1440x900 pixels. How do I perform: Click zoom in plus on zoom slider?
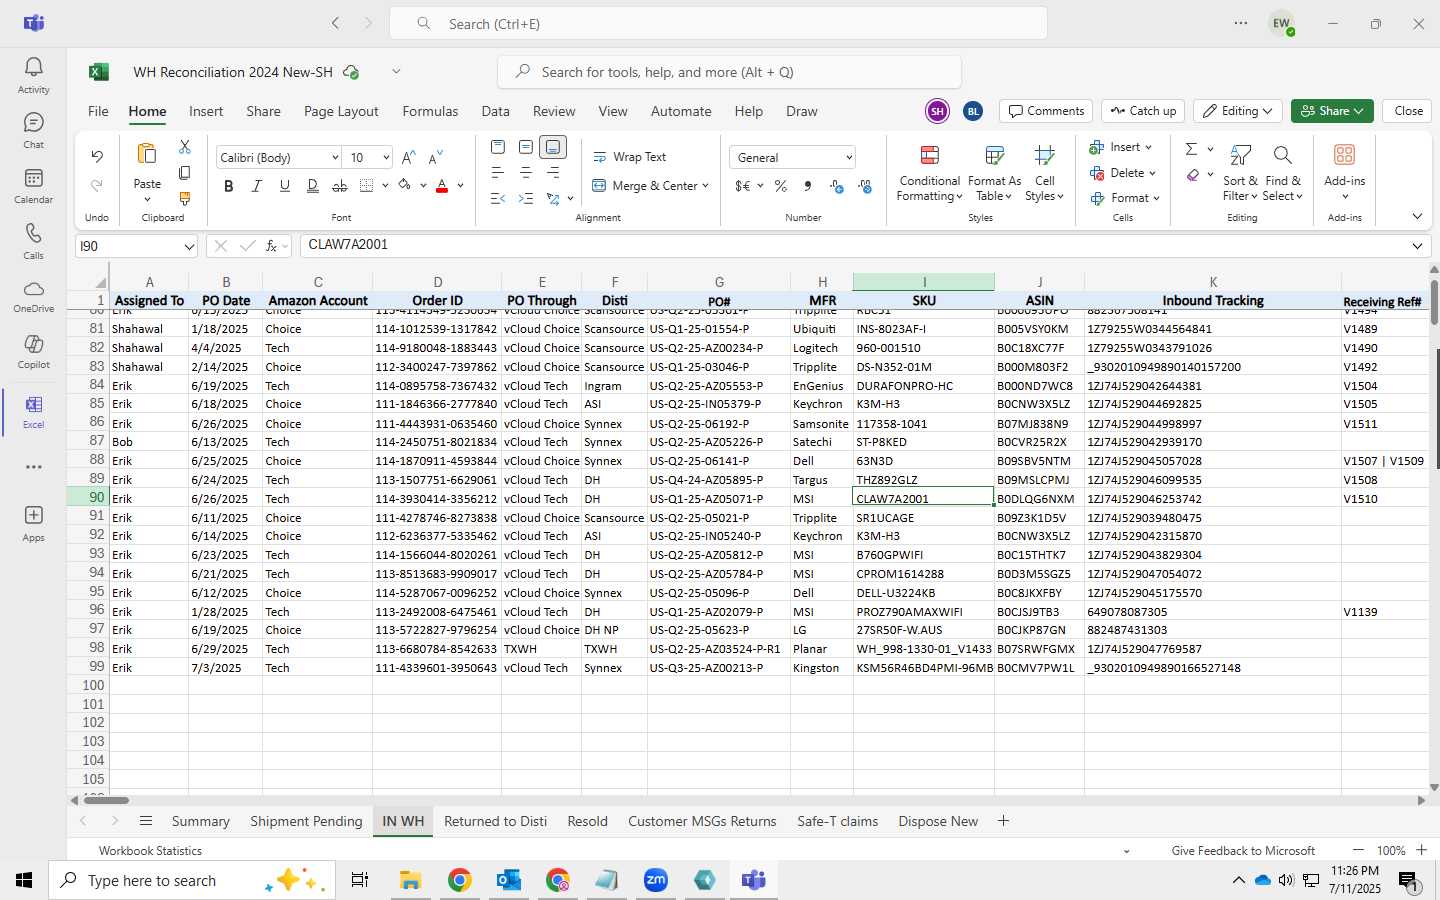(x=1421, y=850)
